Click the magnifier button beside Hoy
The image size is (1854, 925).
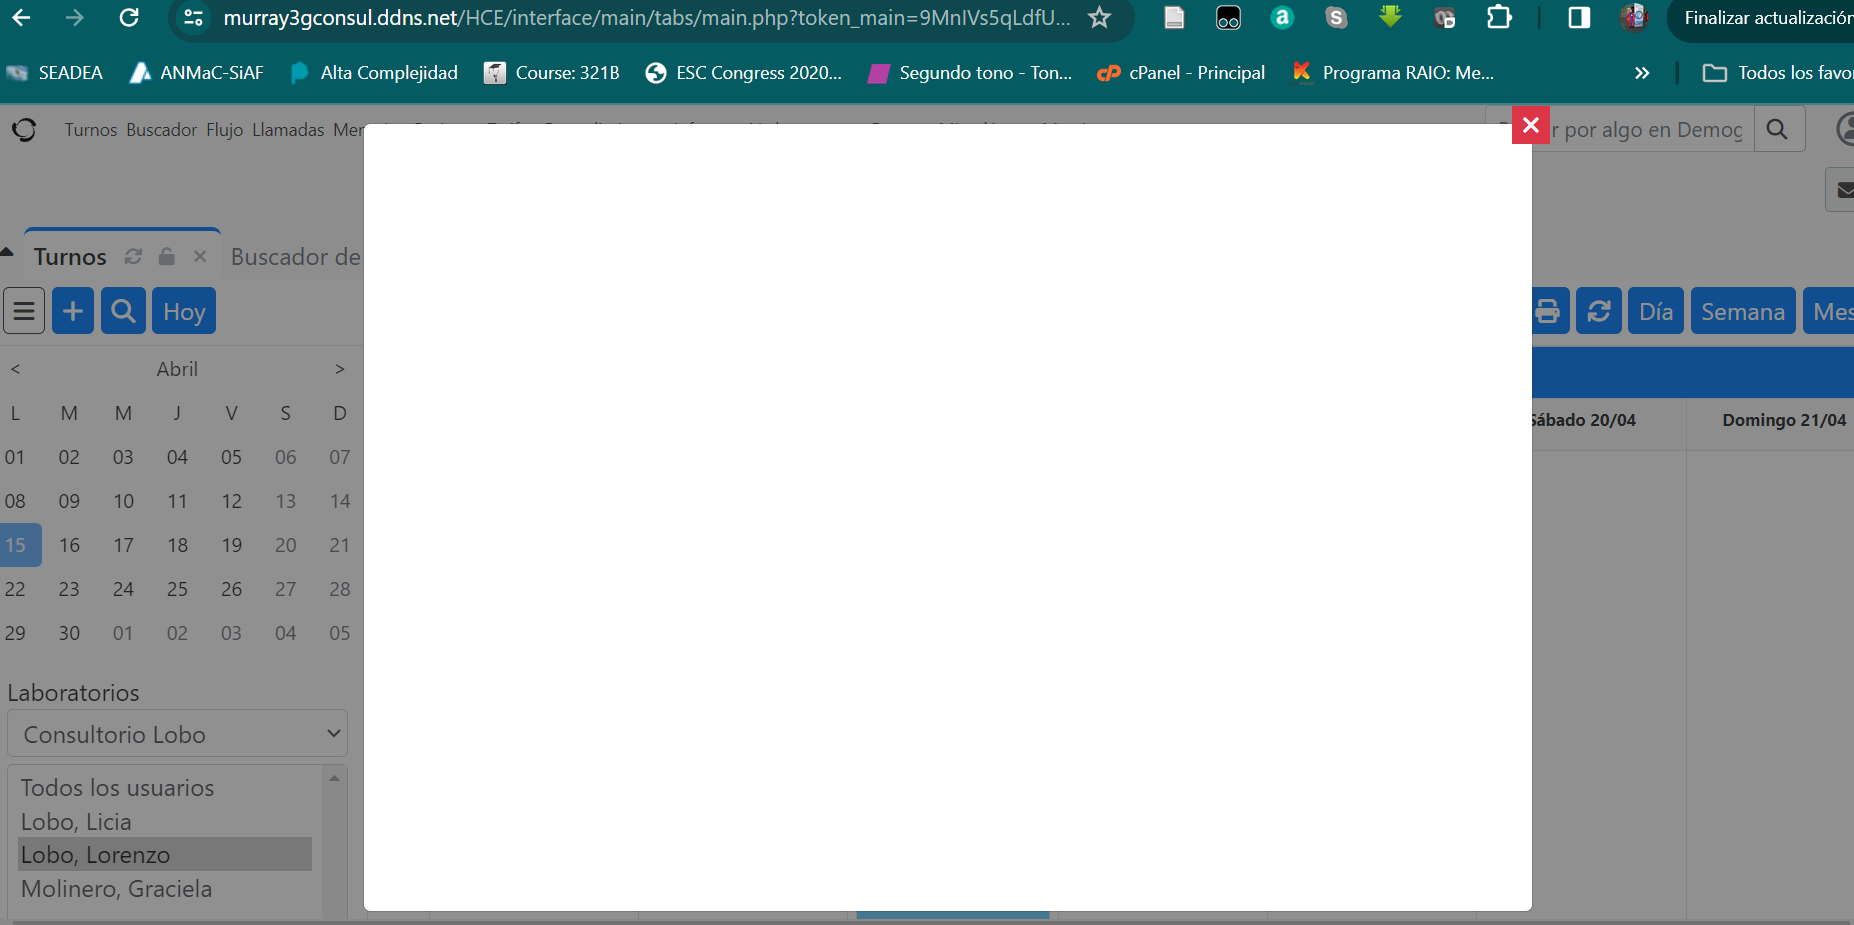point(123,311)
